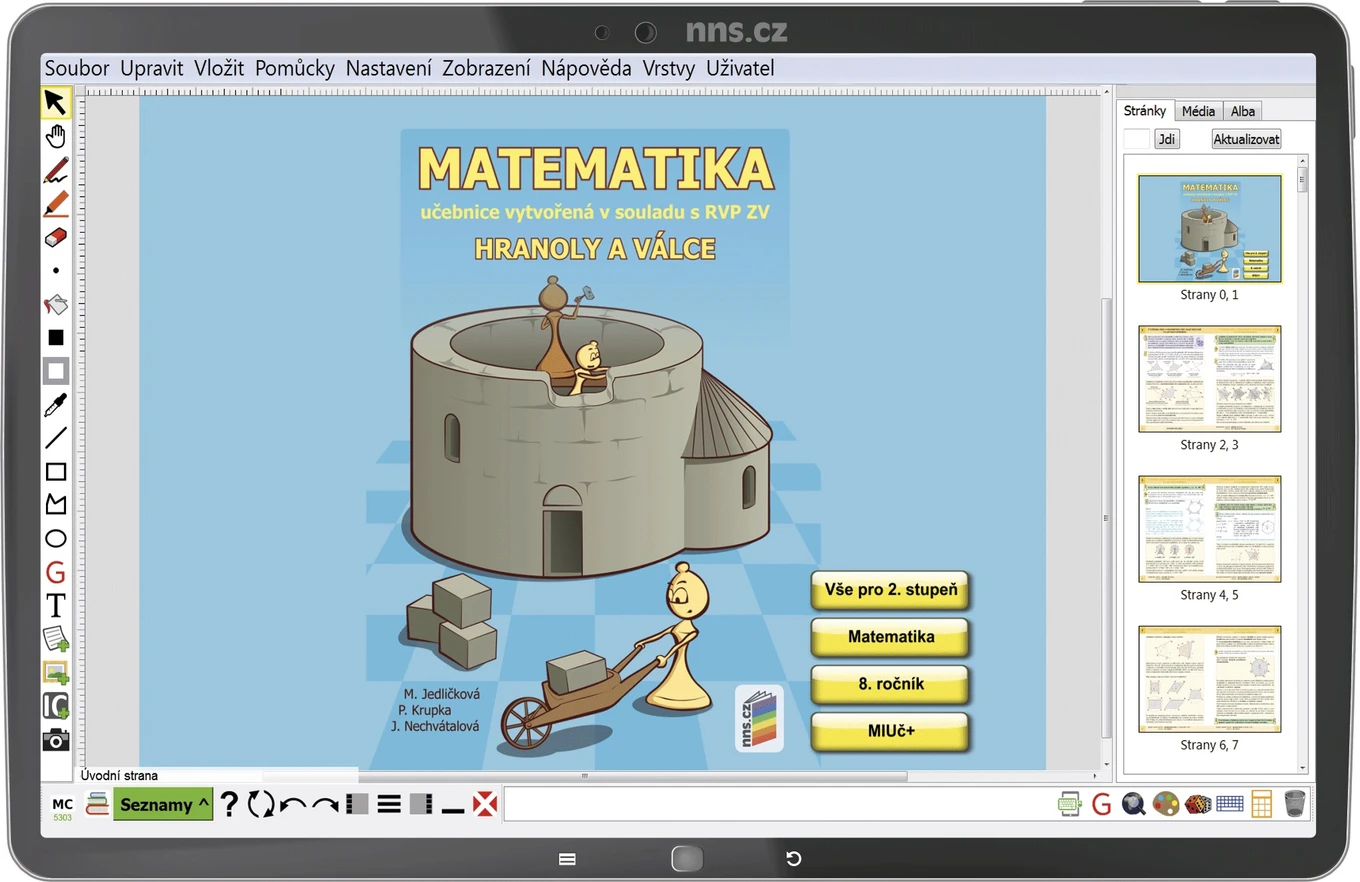Pick the eyedropper tool

56,405
